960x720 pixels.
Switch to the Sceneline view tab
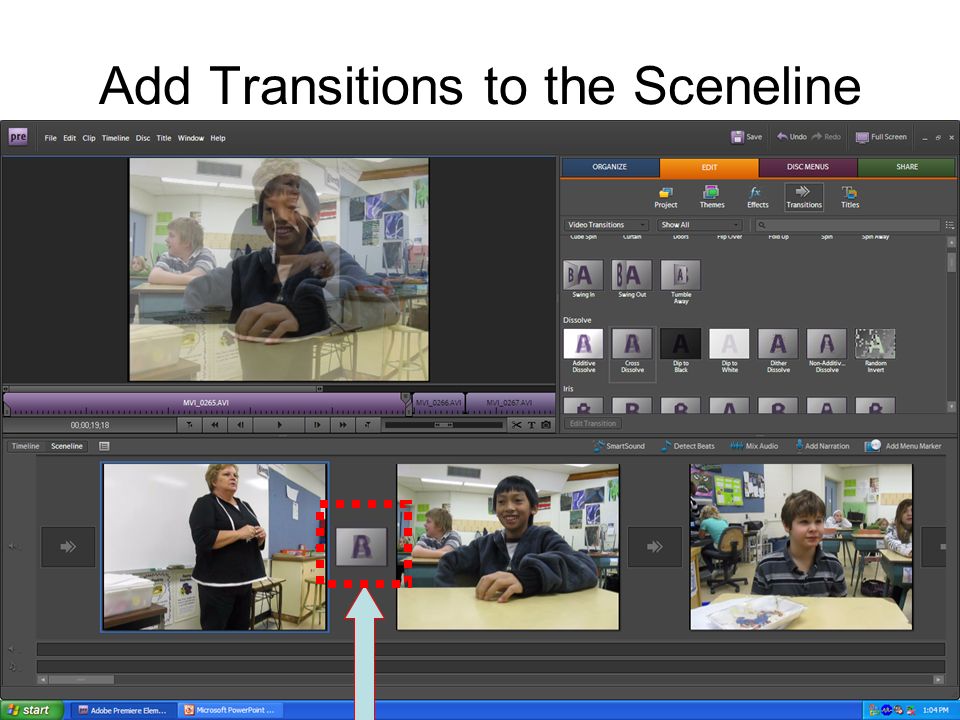tap(67, 446)
